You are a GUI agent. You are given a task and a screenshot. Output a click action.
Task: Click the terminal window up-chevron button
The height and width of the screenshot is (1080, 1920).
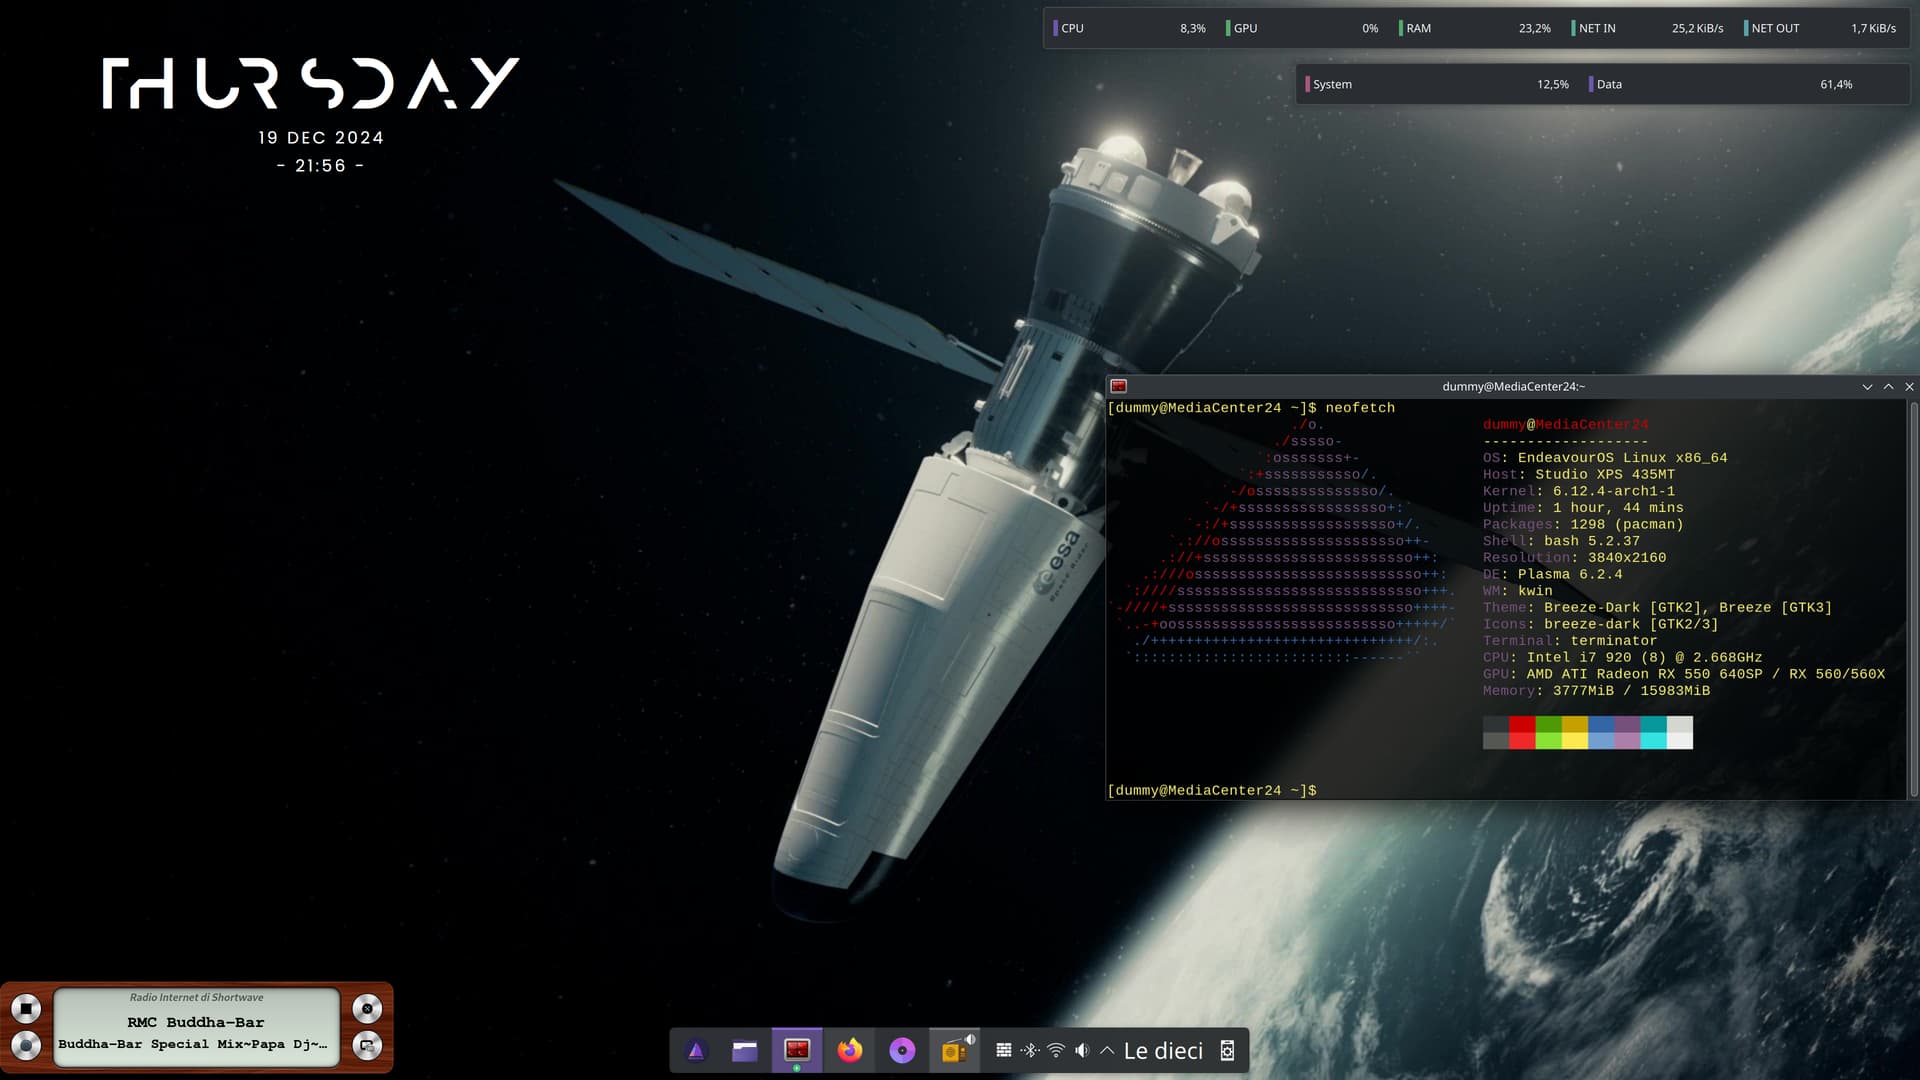click(x=1888, y=387)
